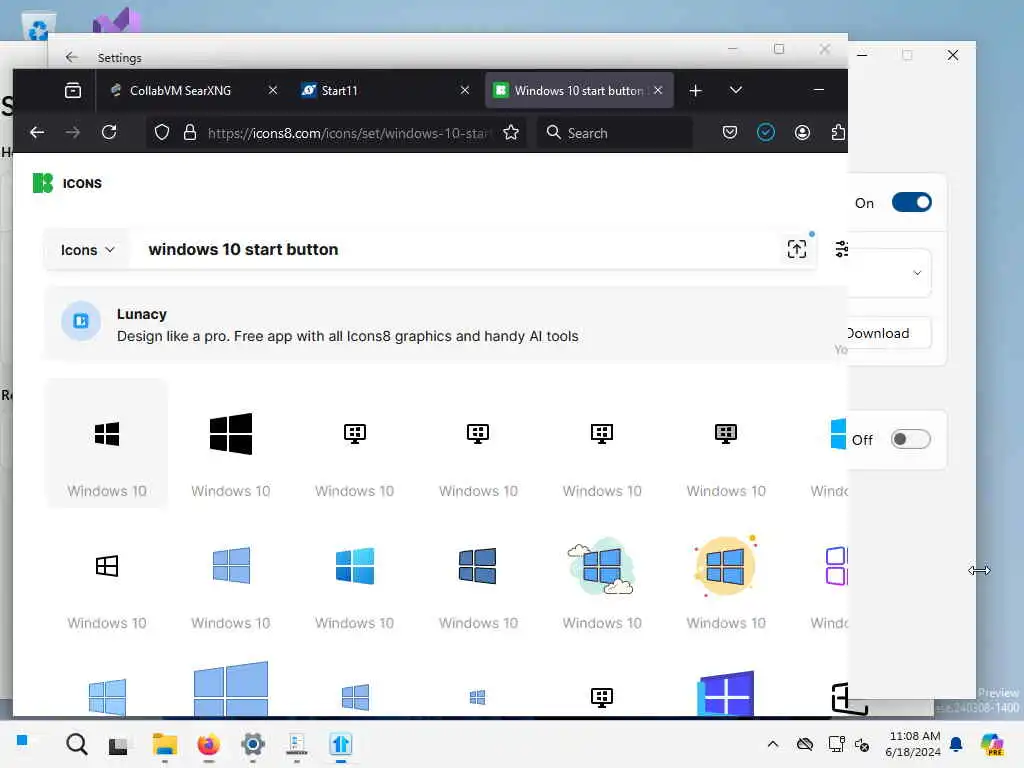Close the Start11 browser tab
Viewport: 1024px width, 768px height.
point(464,90)
